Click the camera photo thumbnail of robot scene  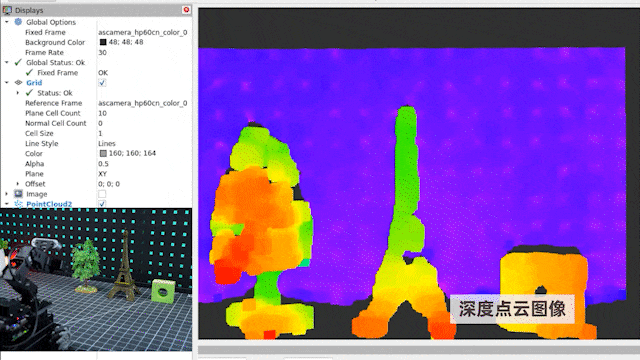pos(96,280)
